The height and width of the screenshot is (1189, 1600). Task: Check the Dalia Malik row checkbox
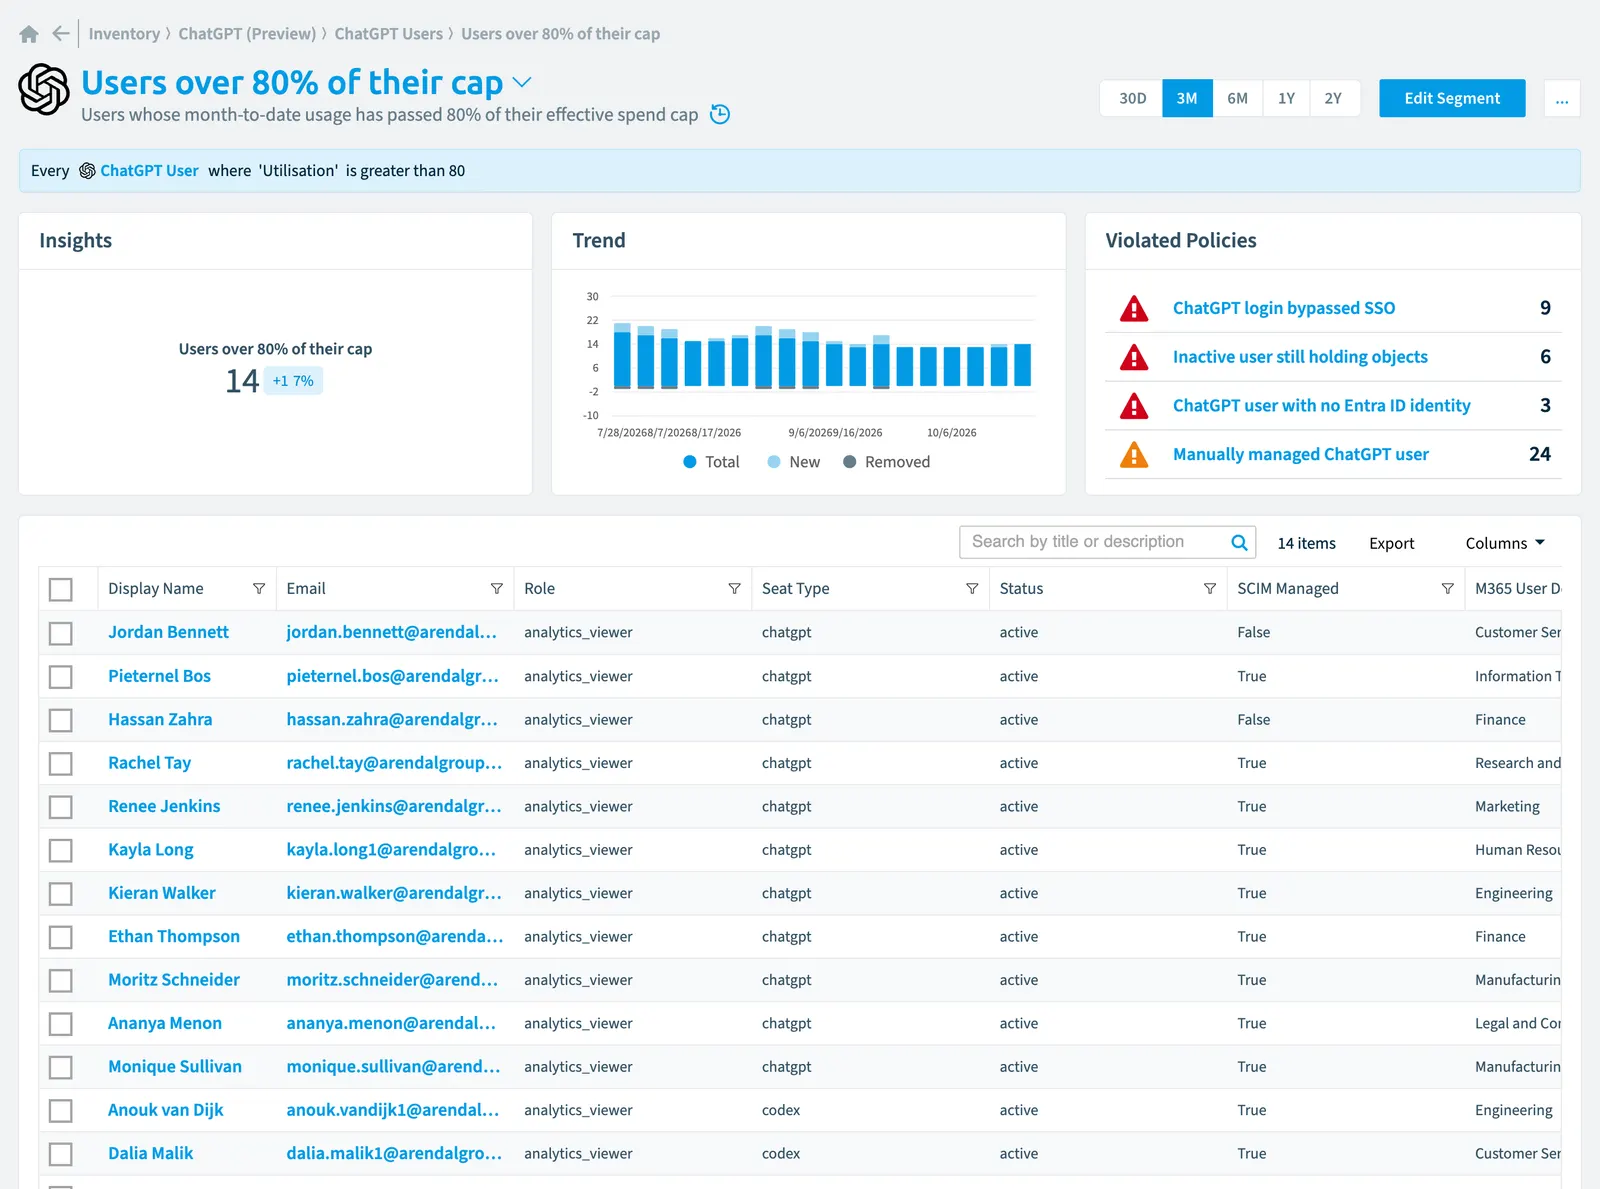pos(61,1154)
